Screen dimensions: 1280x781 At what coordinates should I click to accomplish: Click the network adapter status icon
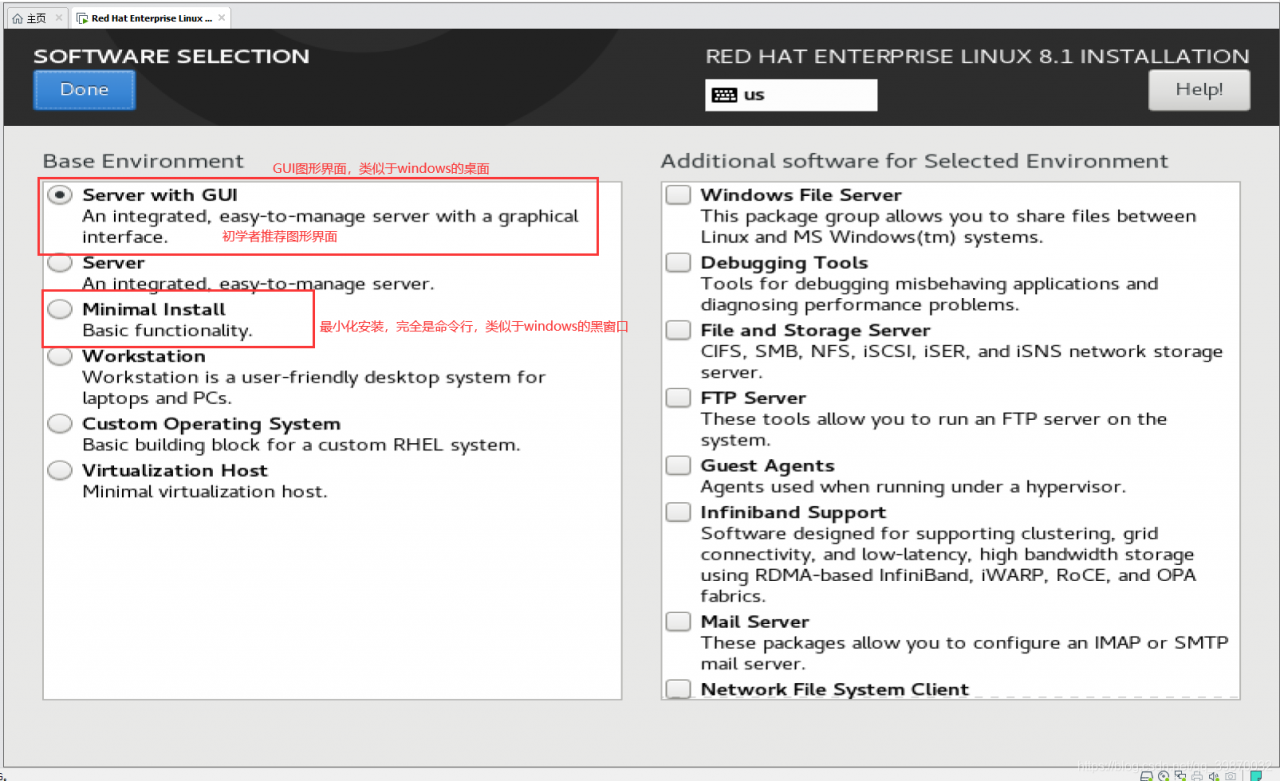click(x=1181, y=775)
